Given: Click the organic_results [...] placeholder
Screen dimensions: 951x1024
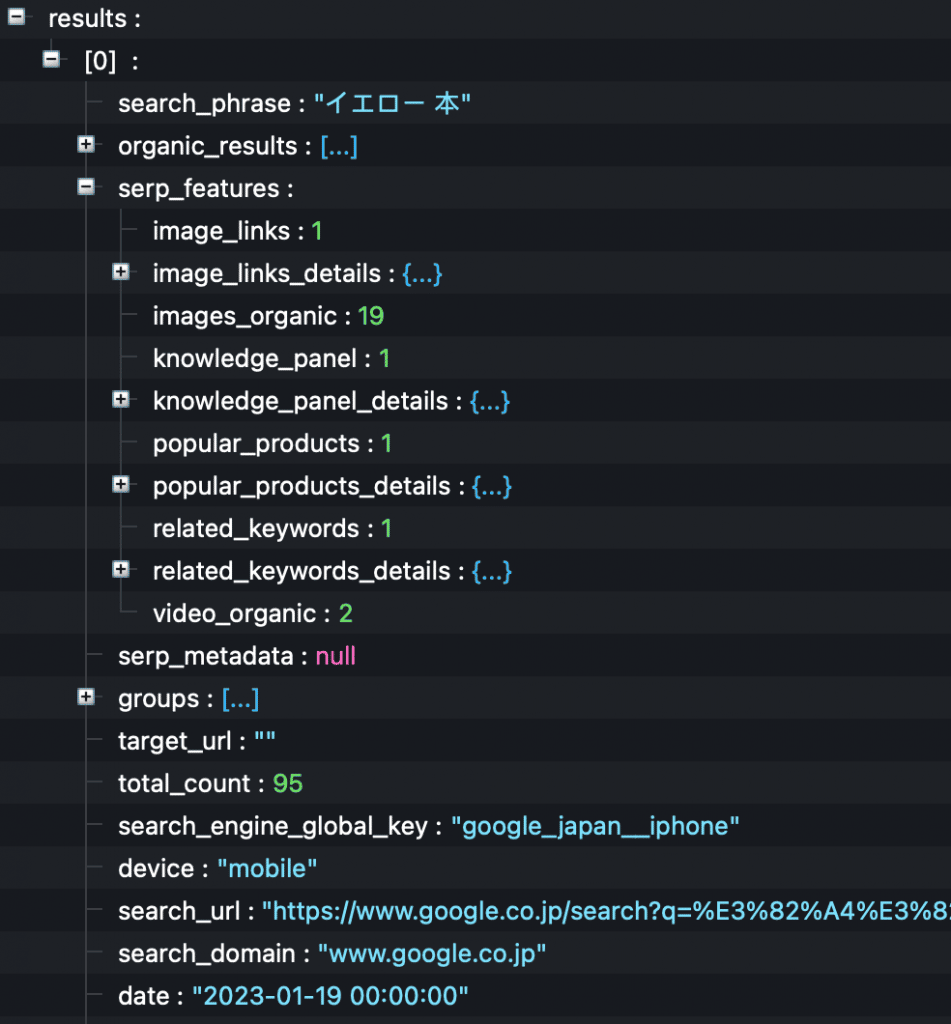Looking at the screenshot, I should click(x=339, y=147).
